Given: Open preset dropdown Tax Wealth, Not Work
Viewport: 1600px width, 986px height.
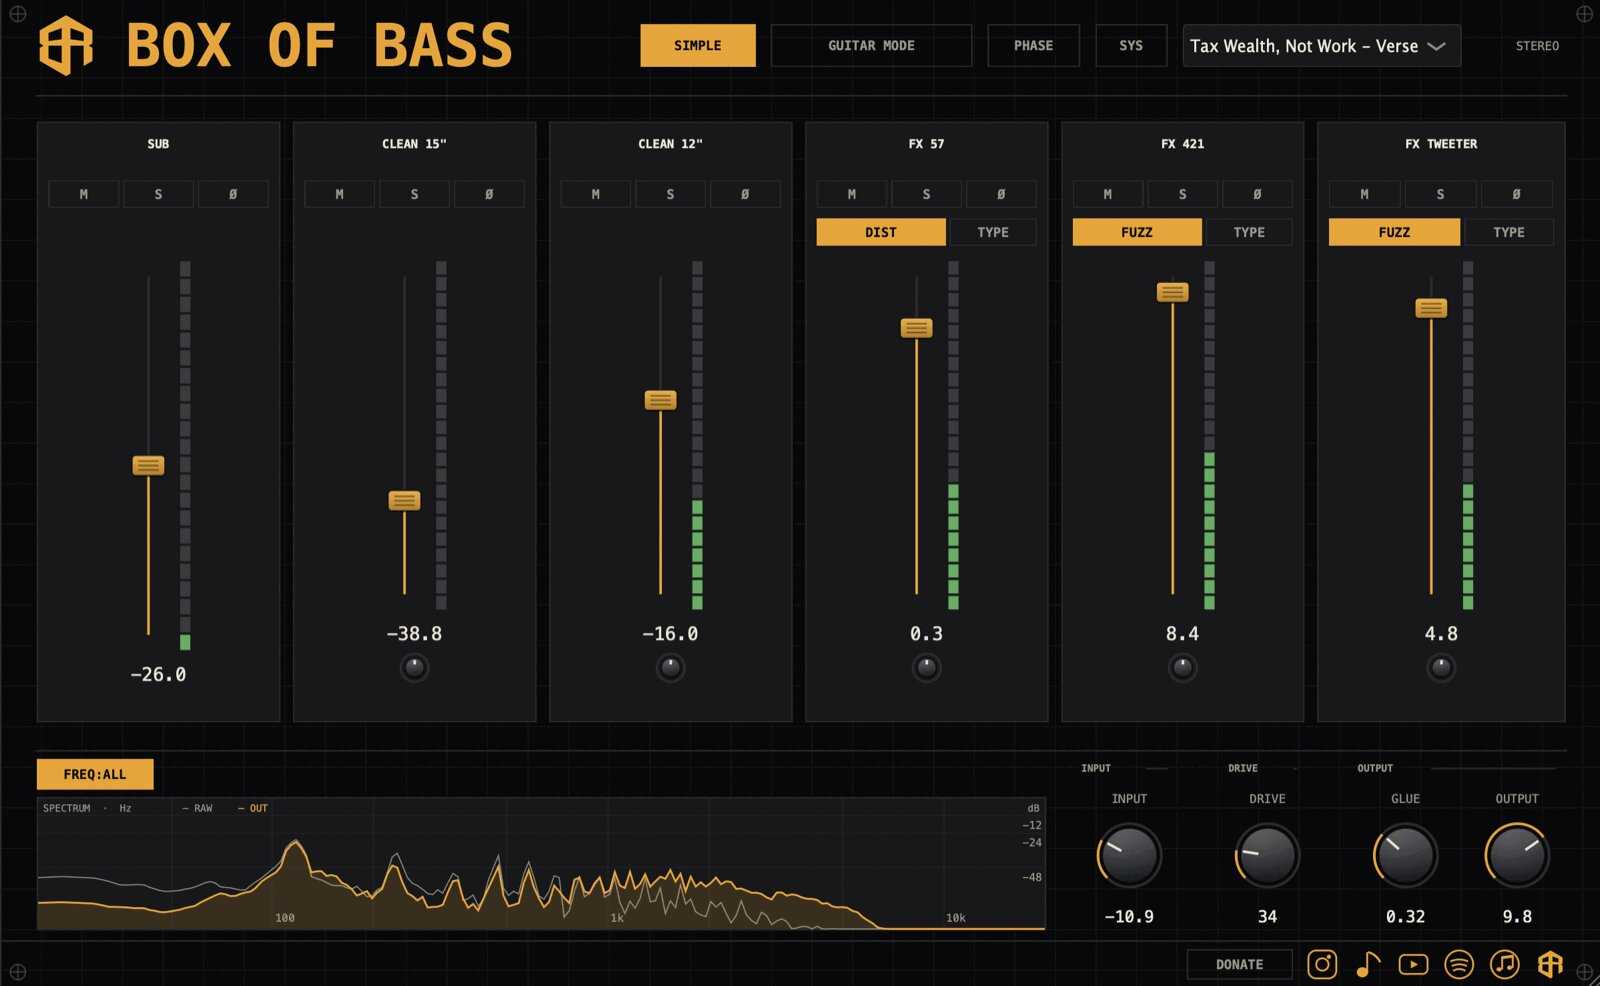Looking at the screenshot, I should point(1321,46).
